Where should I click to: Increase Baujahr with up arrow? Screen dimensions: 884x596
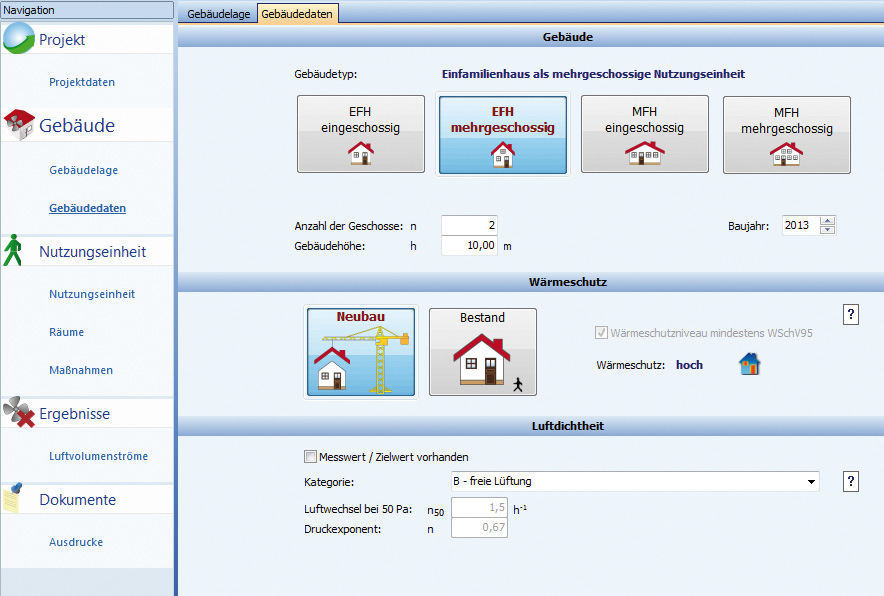(x=827, y=221)
